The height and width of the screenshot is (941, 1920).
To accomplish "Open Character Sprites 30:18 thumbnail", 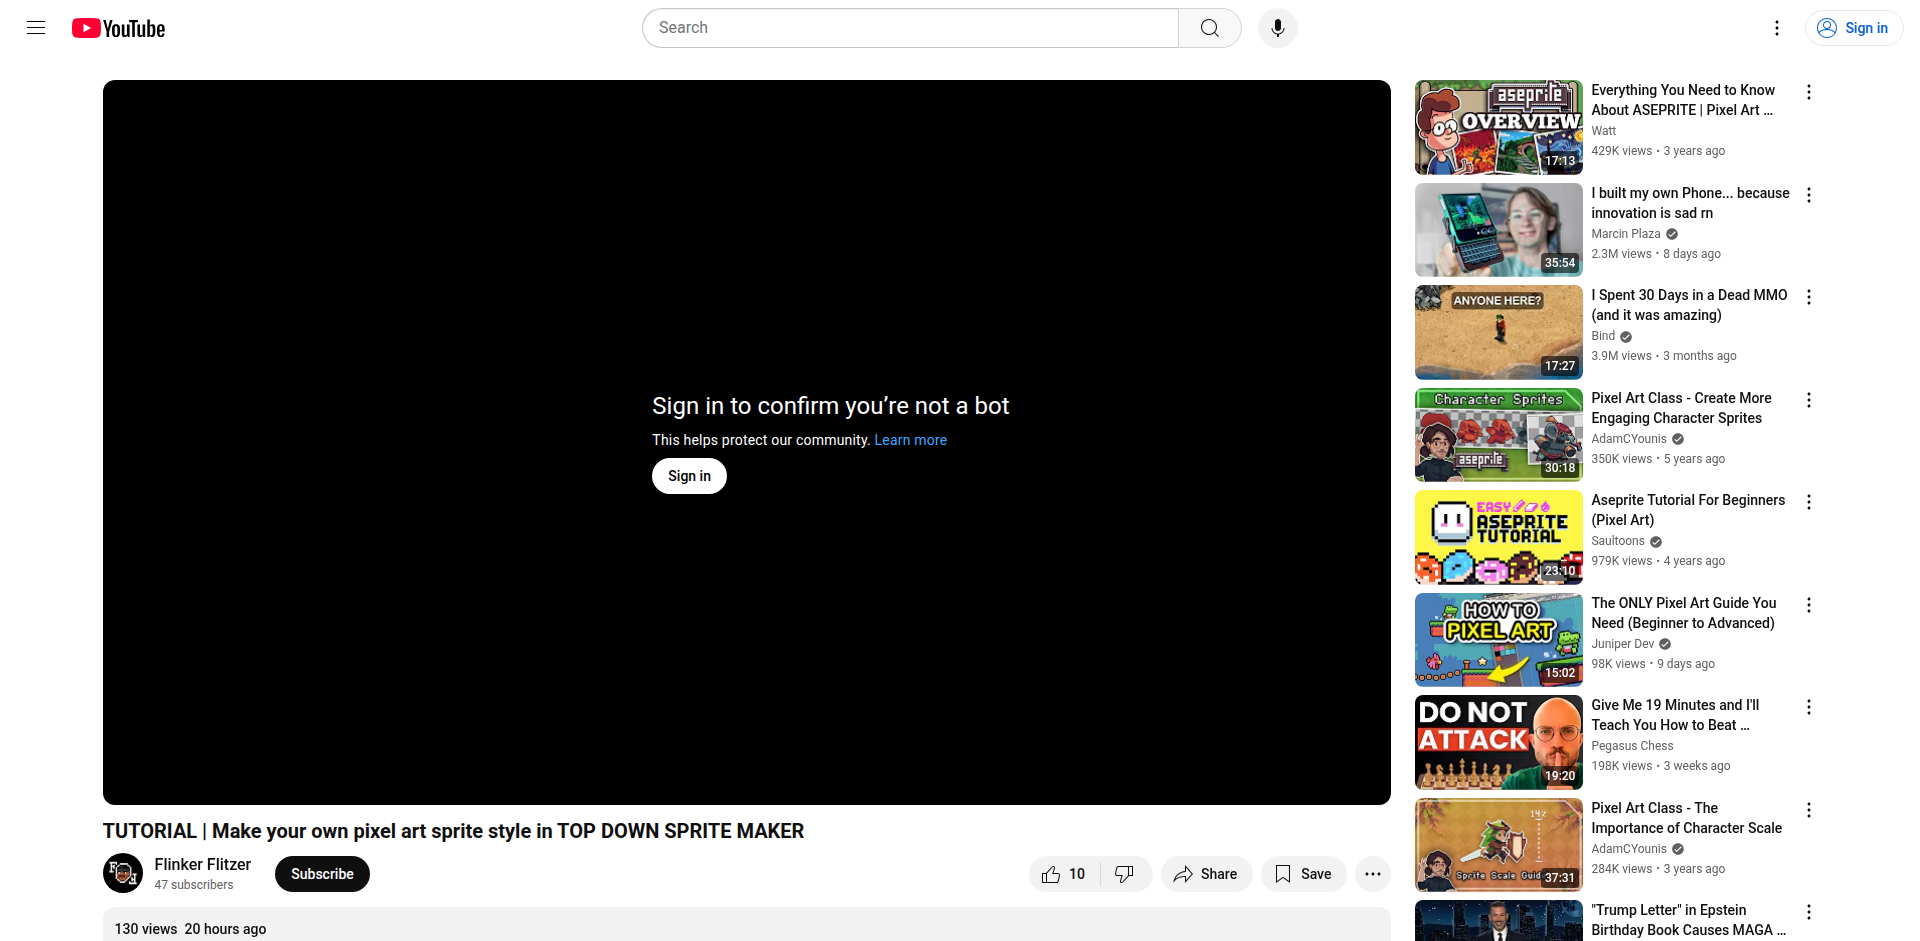I will pyautogui.click(x=1498, y=435).
